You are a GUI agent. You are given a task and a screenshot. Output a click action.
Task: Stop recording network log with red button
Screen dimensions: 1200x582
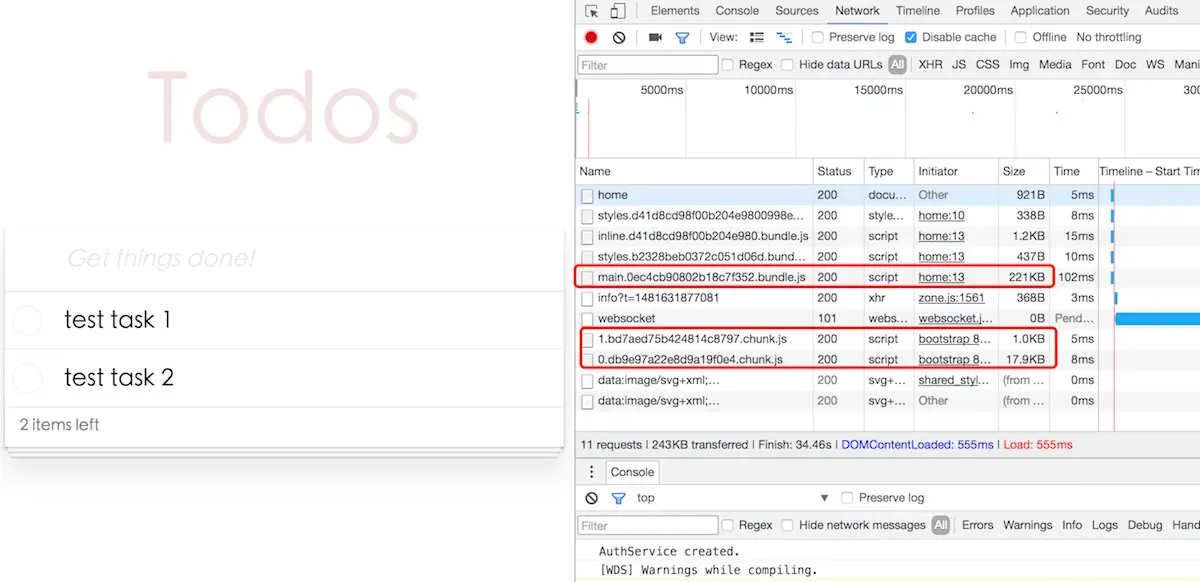point(591,37)
